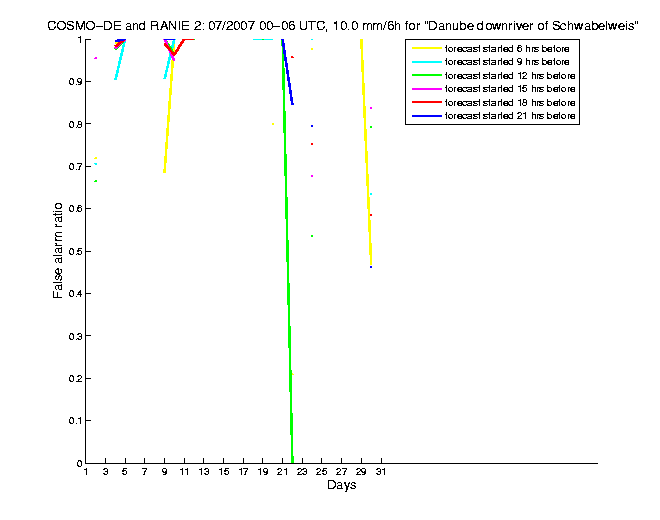Click the chart title mentioning COSMO-DE and RANIE
Viewport: 660px width, 520px height.
pos(343,26)
